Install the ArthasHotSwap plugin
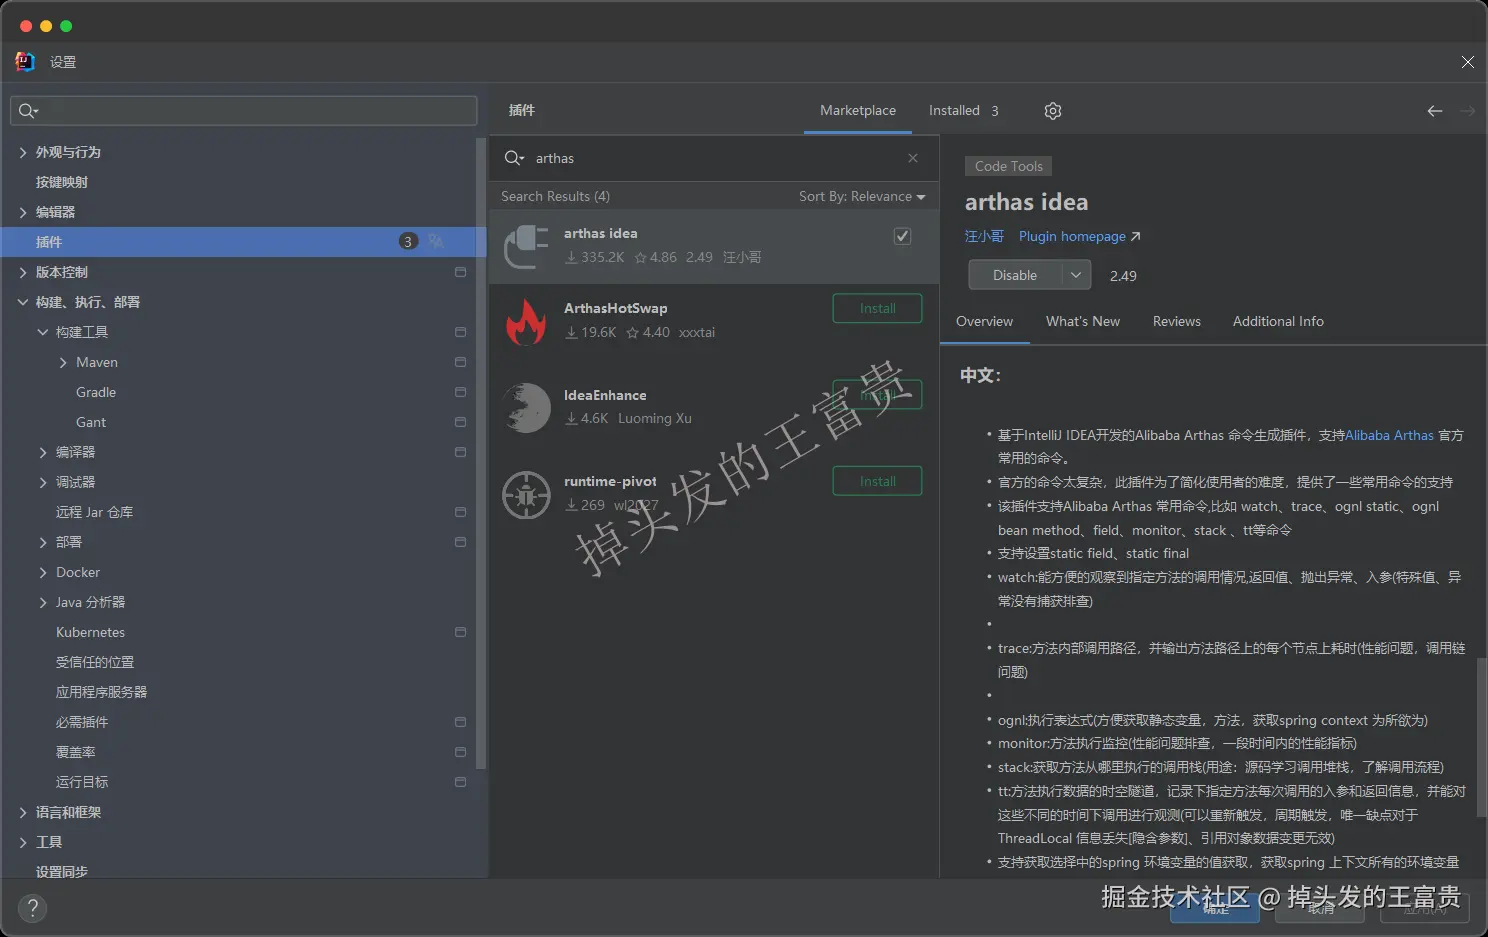The image size is (1488, 937). tap(877, 308)
